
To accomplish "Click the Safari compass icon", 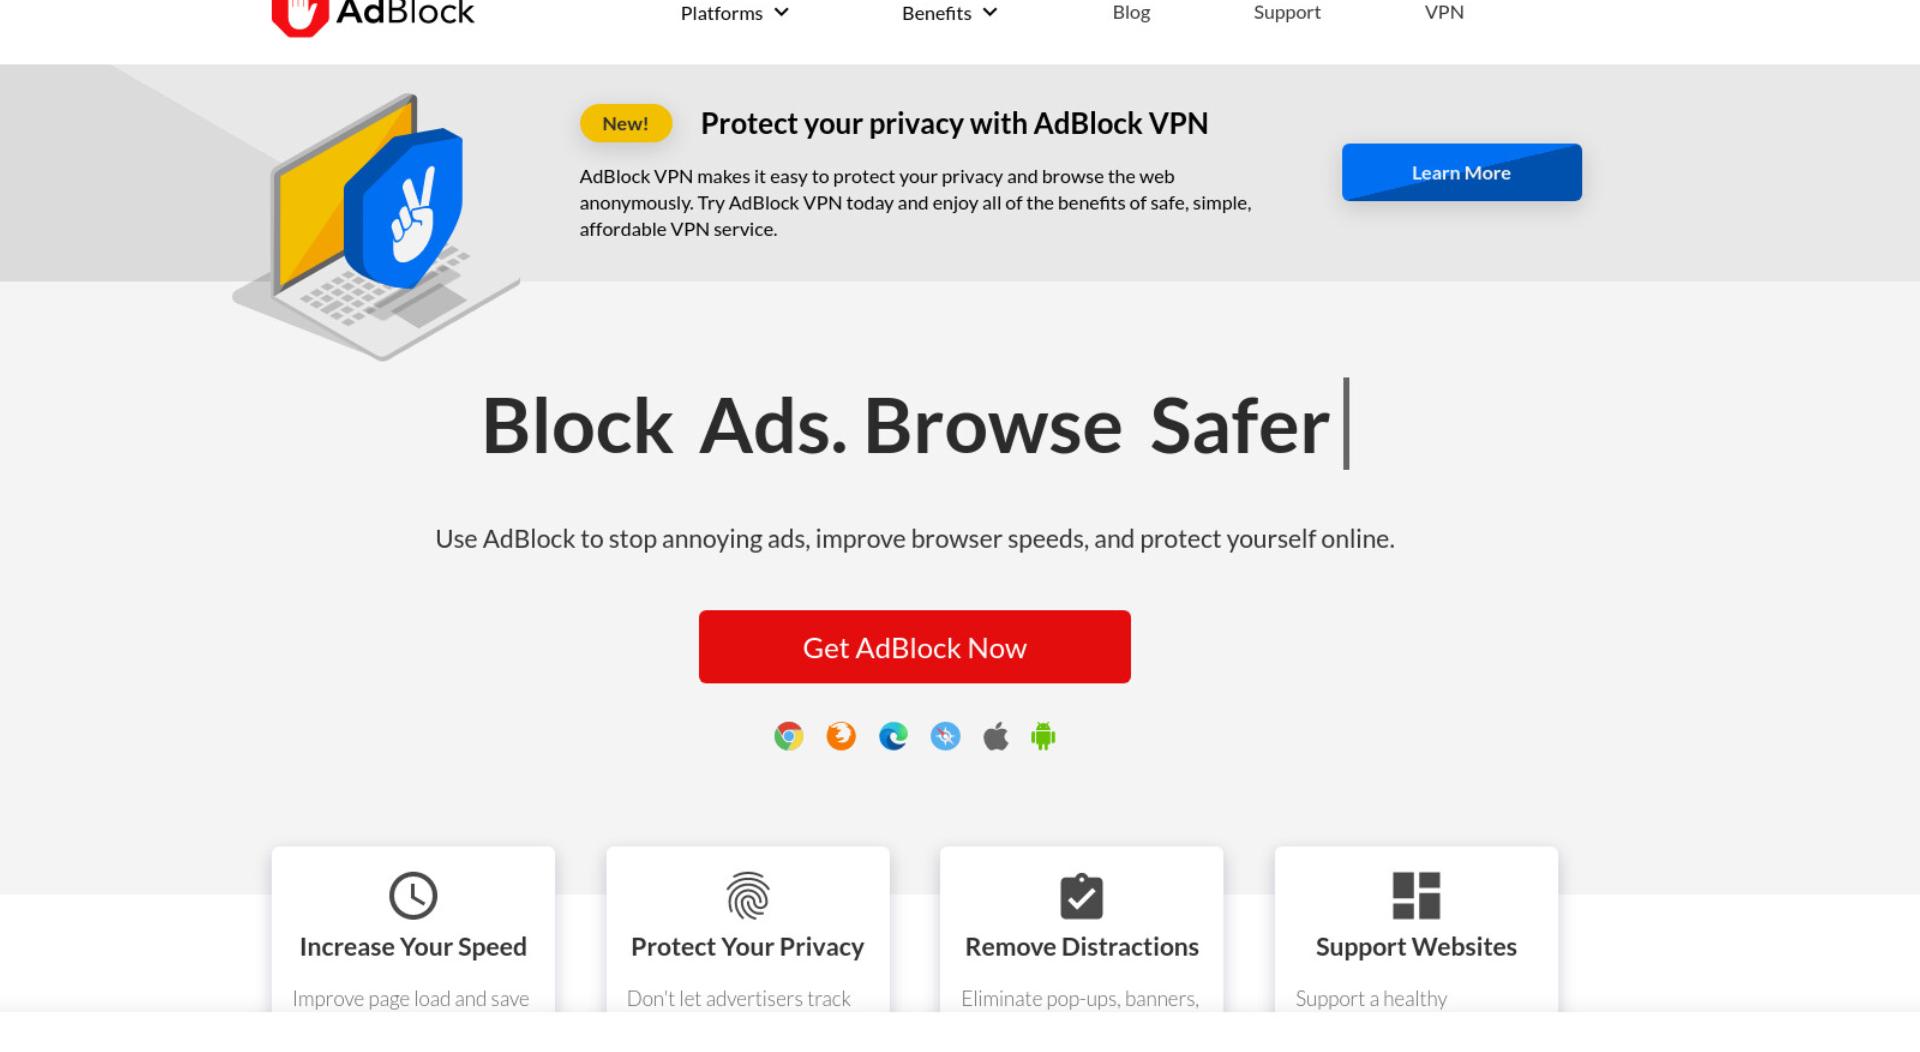I will tap(945, 737).
